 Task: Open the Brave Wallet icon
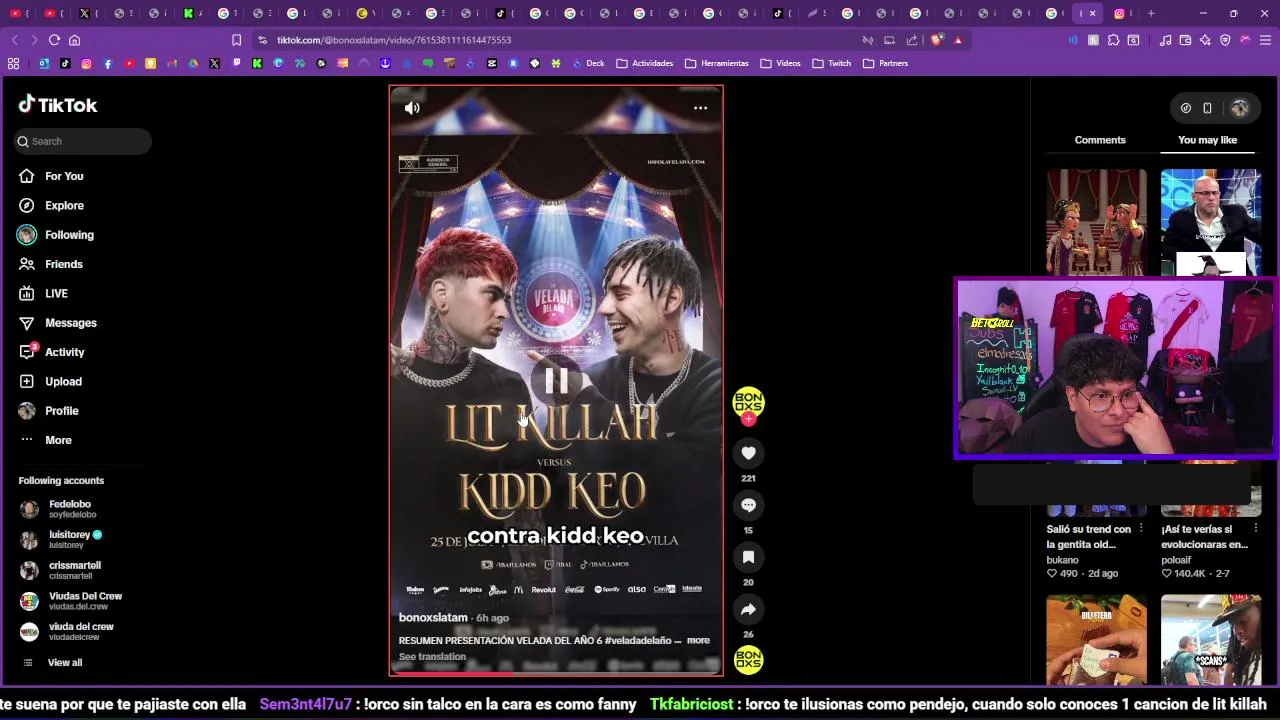(1185, 40)
